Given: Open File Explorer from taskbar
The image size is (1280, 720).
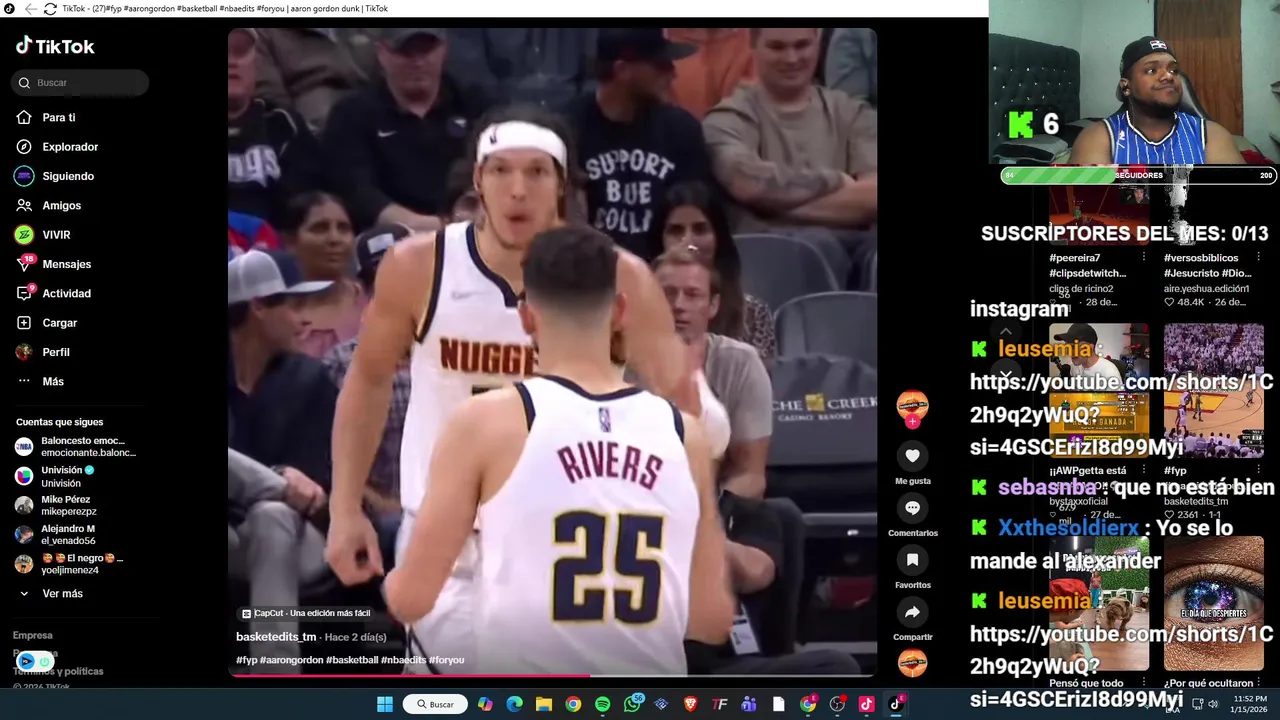Looking at the screenshot, I should [x=543, y=704].
